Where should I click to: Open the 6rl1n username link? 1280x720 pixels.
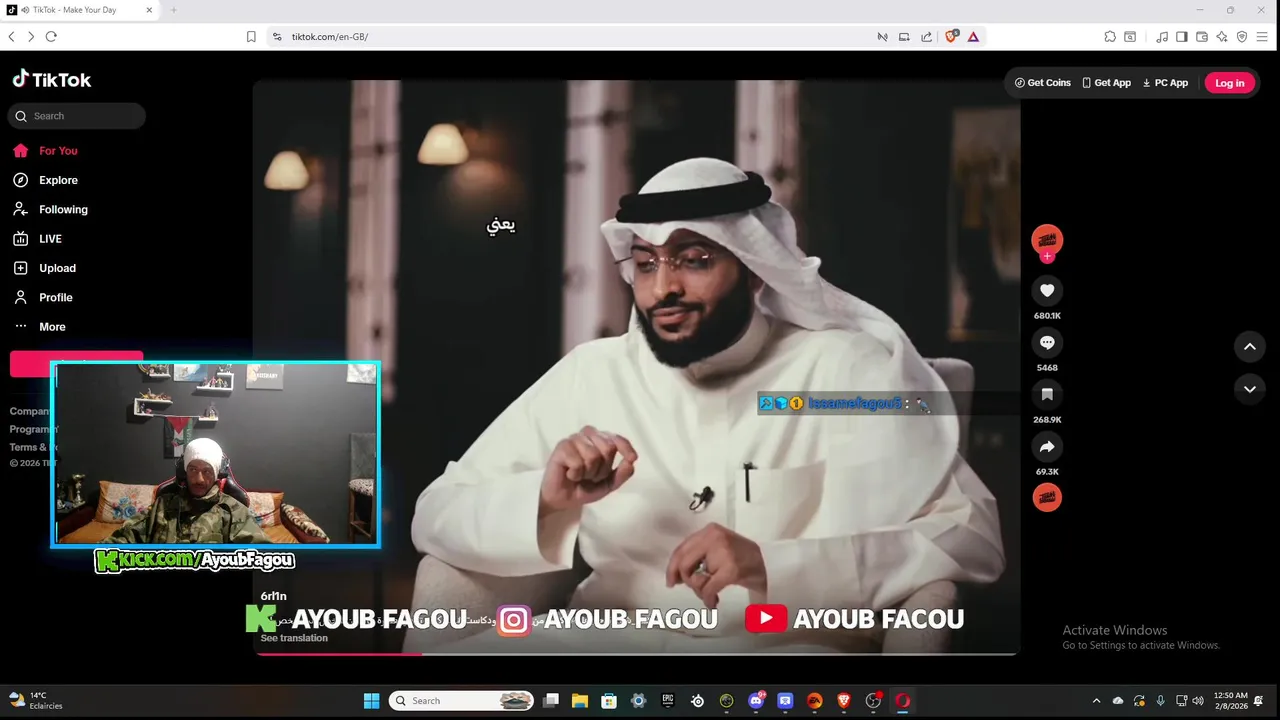(273, 596)
